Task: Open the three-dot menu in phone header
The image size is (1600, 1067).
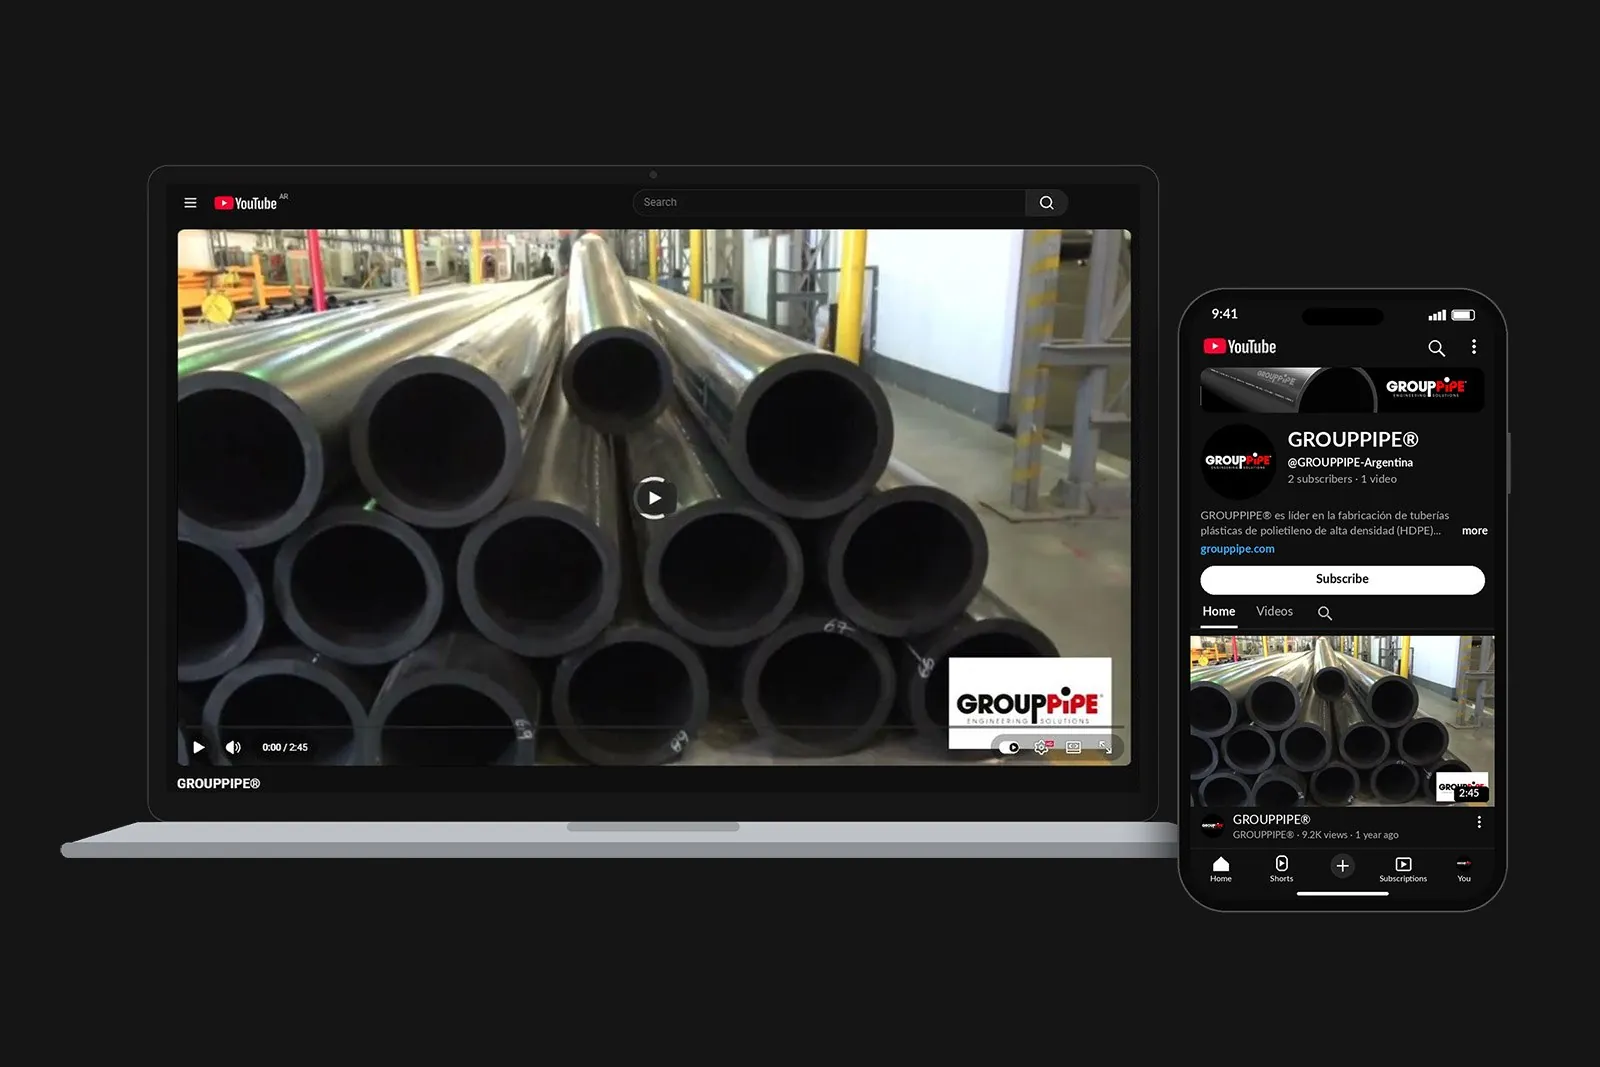Action: coord(1473,347)
